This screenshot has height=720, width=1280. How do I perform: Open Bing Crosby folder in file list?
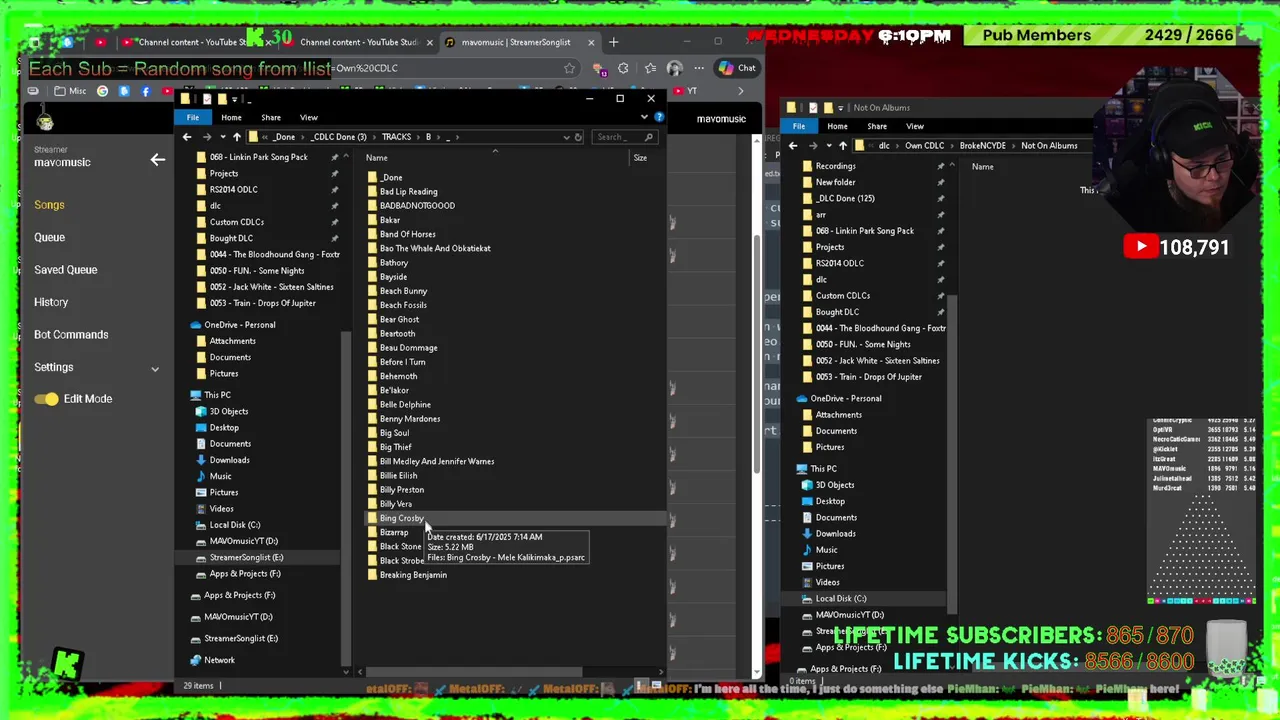pos(402,518)
